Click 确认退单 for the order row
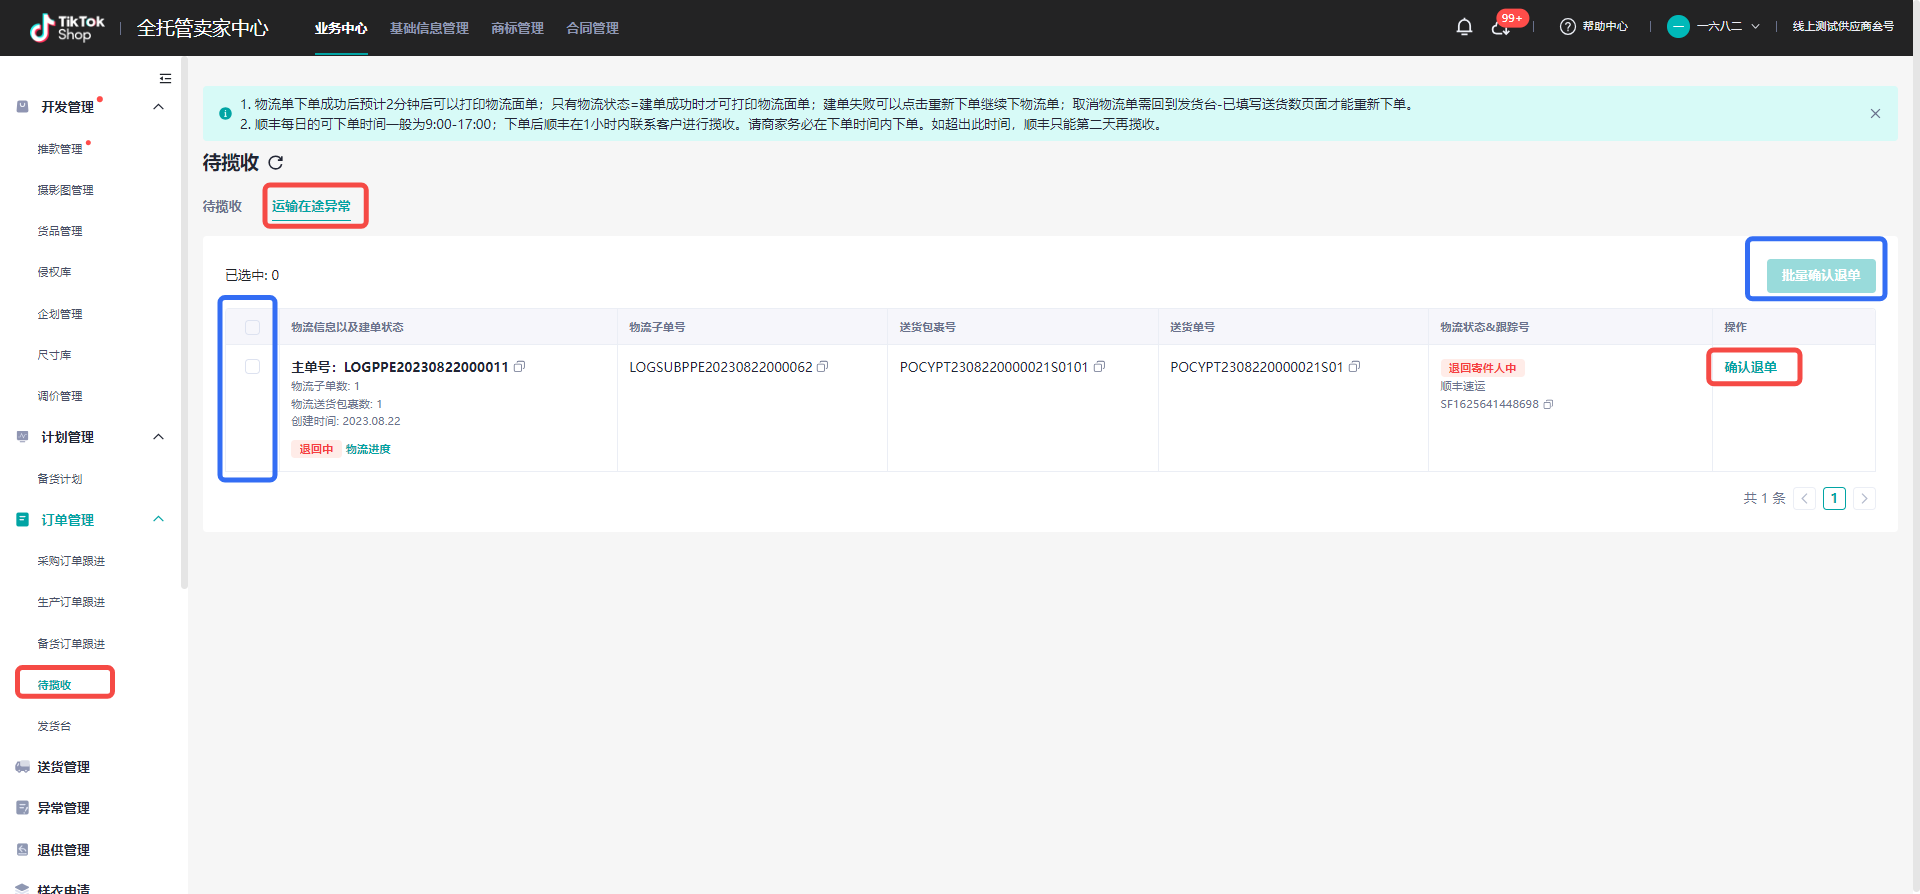The width and height of the screenshot is (1920, 894). 1750,367
